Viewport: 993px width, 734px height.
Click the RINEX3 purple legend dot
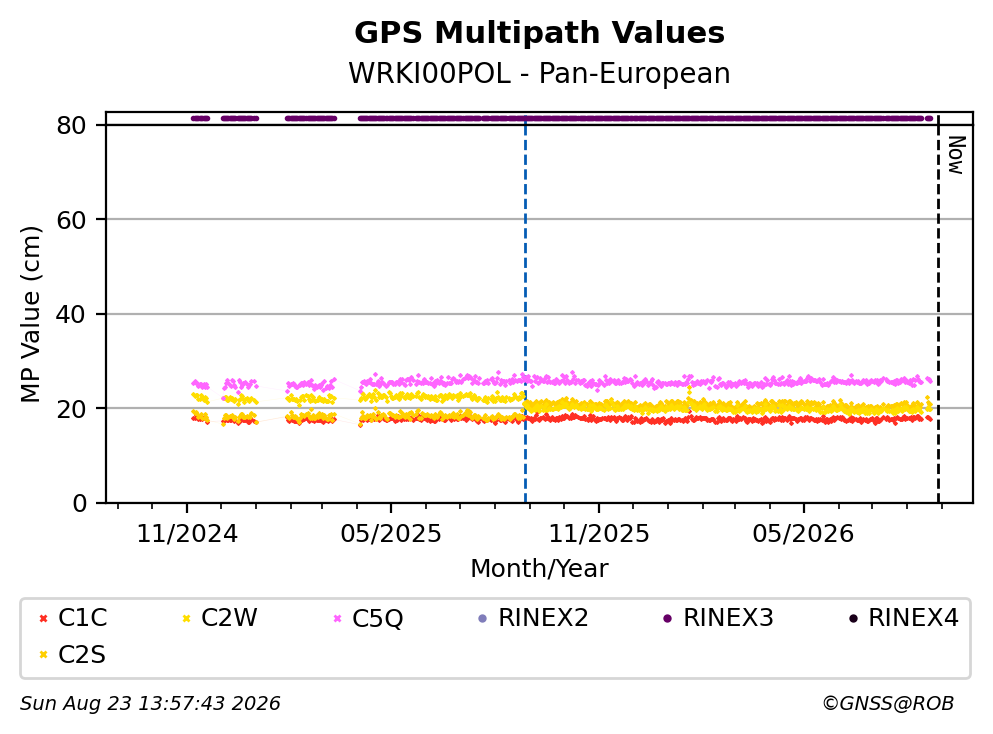(x=667, y=618)
